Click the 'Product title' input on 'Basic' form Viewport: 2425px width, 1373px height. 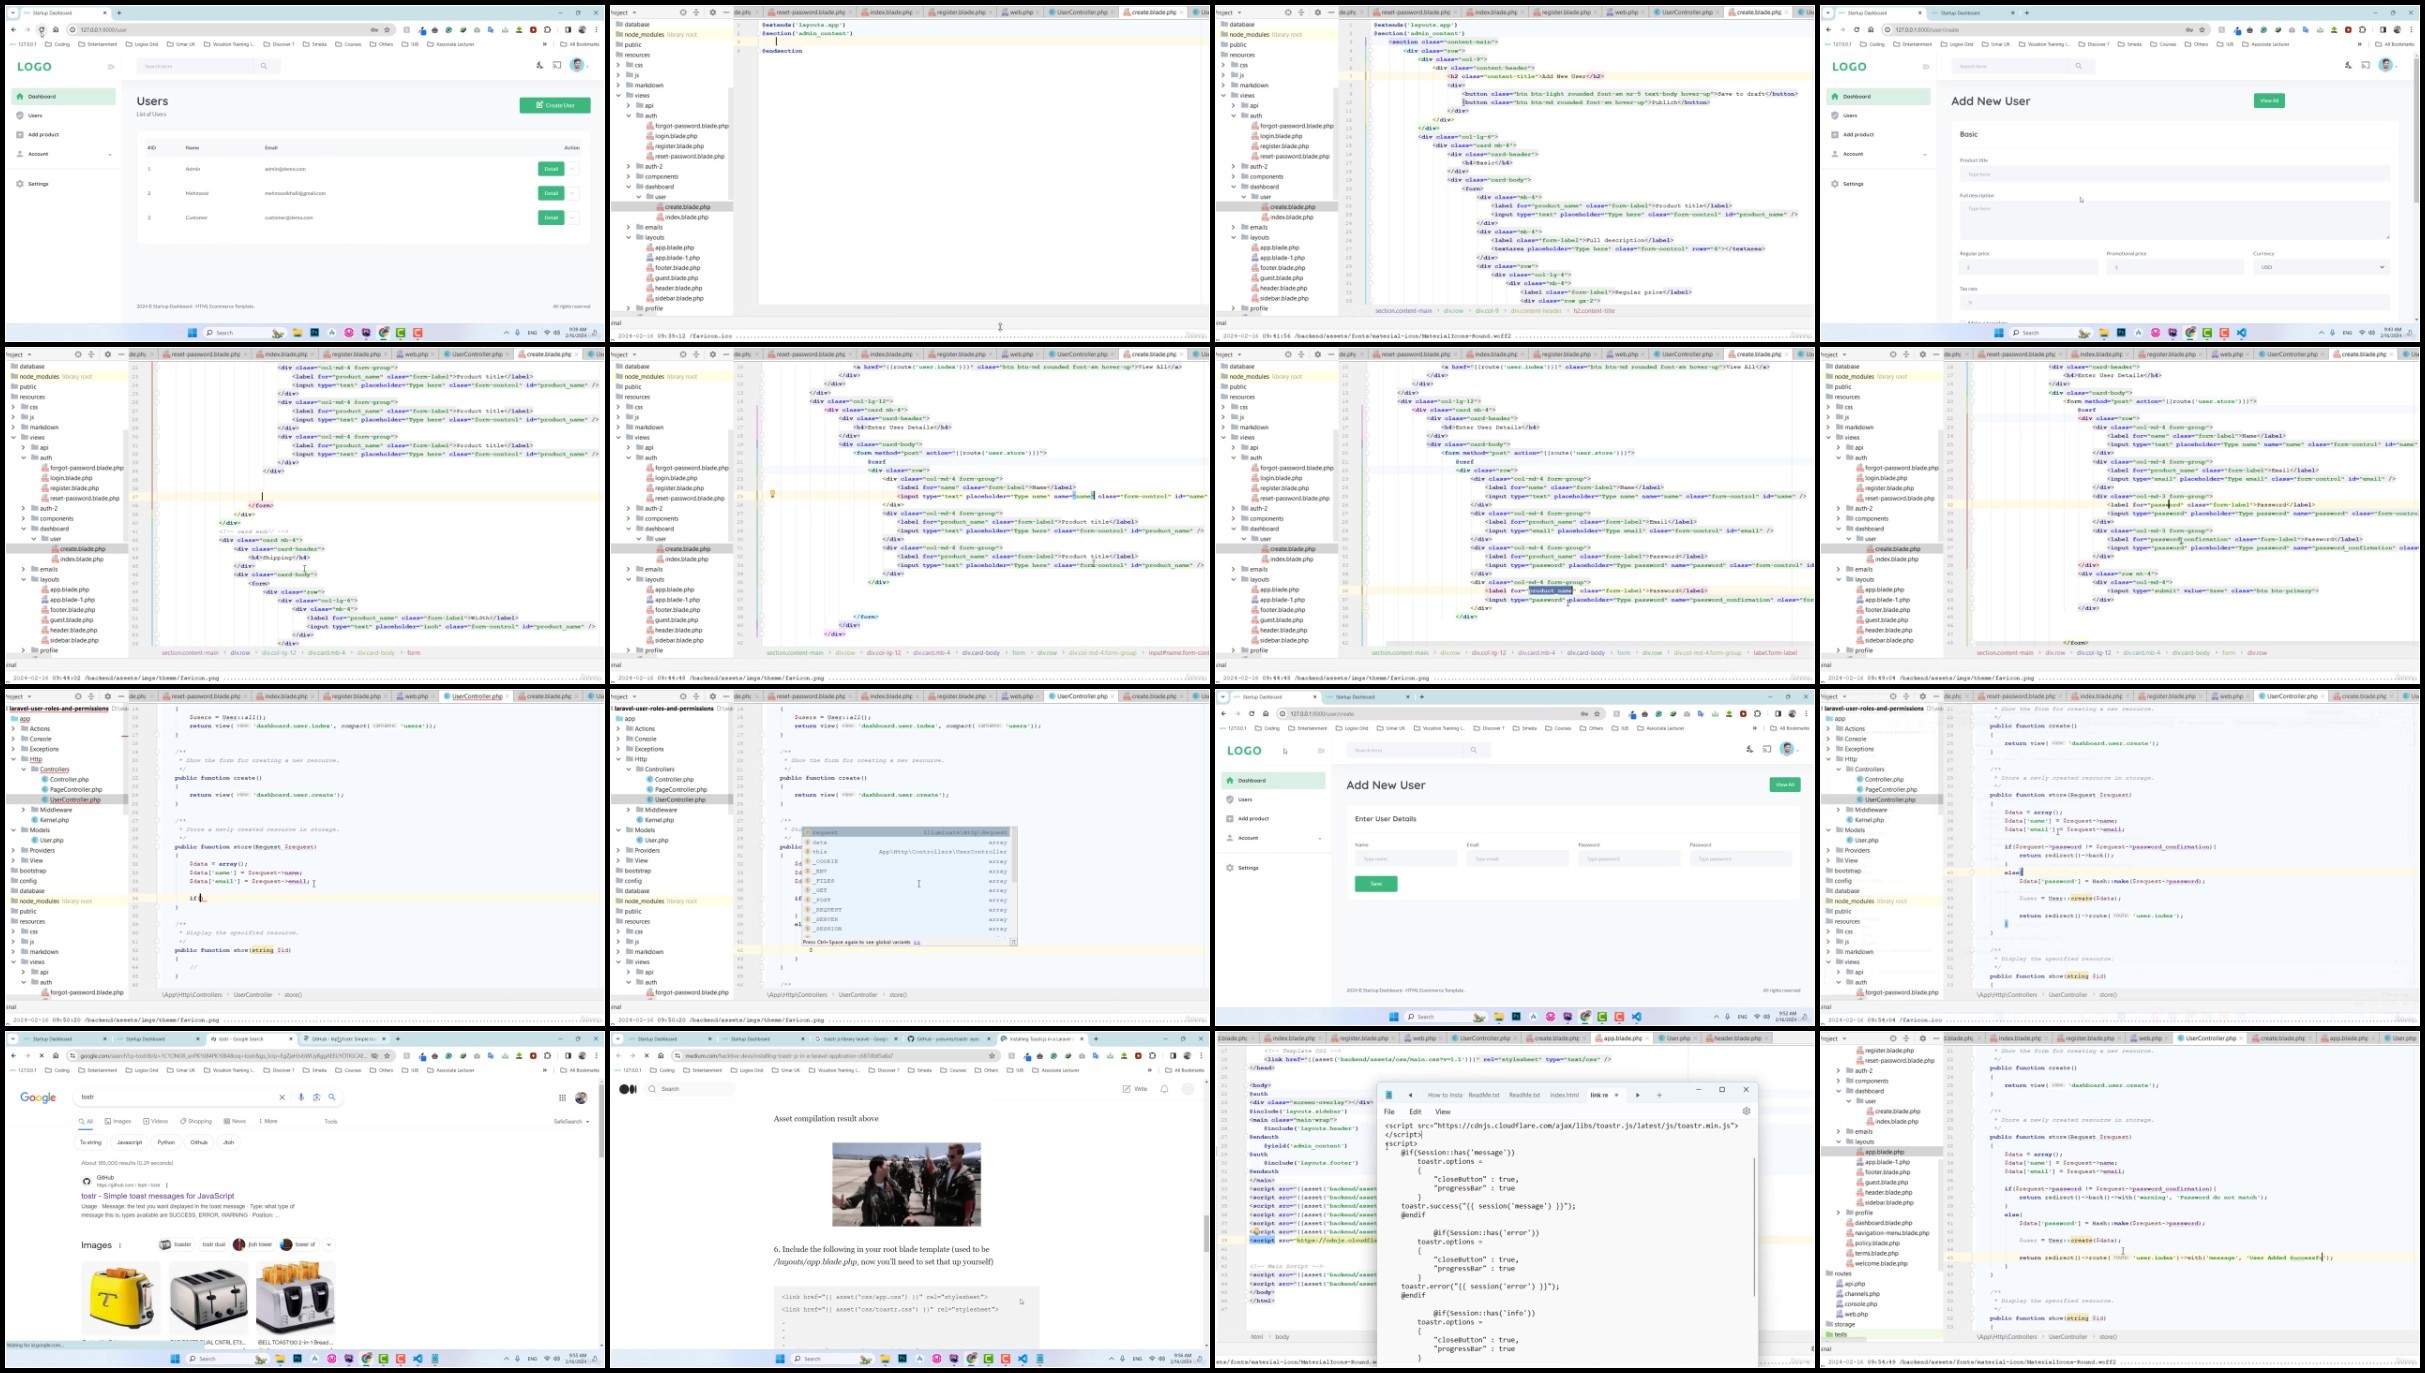click(x=2174, y=174)
